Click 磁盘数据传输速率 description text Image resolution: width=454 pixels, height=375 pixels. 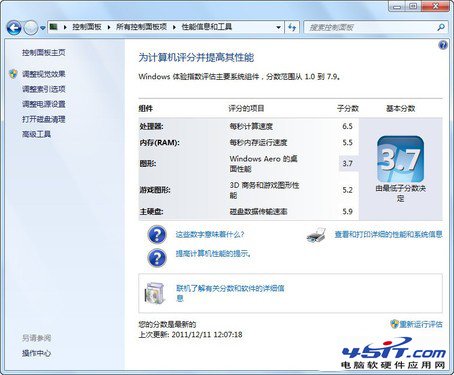pyautogui.click(x=258, y=212)
